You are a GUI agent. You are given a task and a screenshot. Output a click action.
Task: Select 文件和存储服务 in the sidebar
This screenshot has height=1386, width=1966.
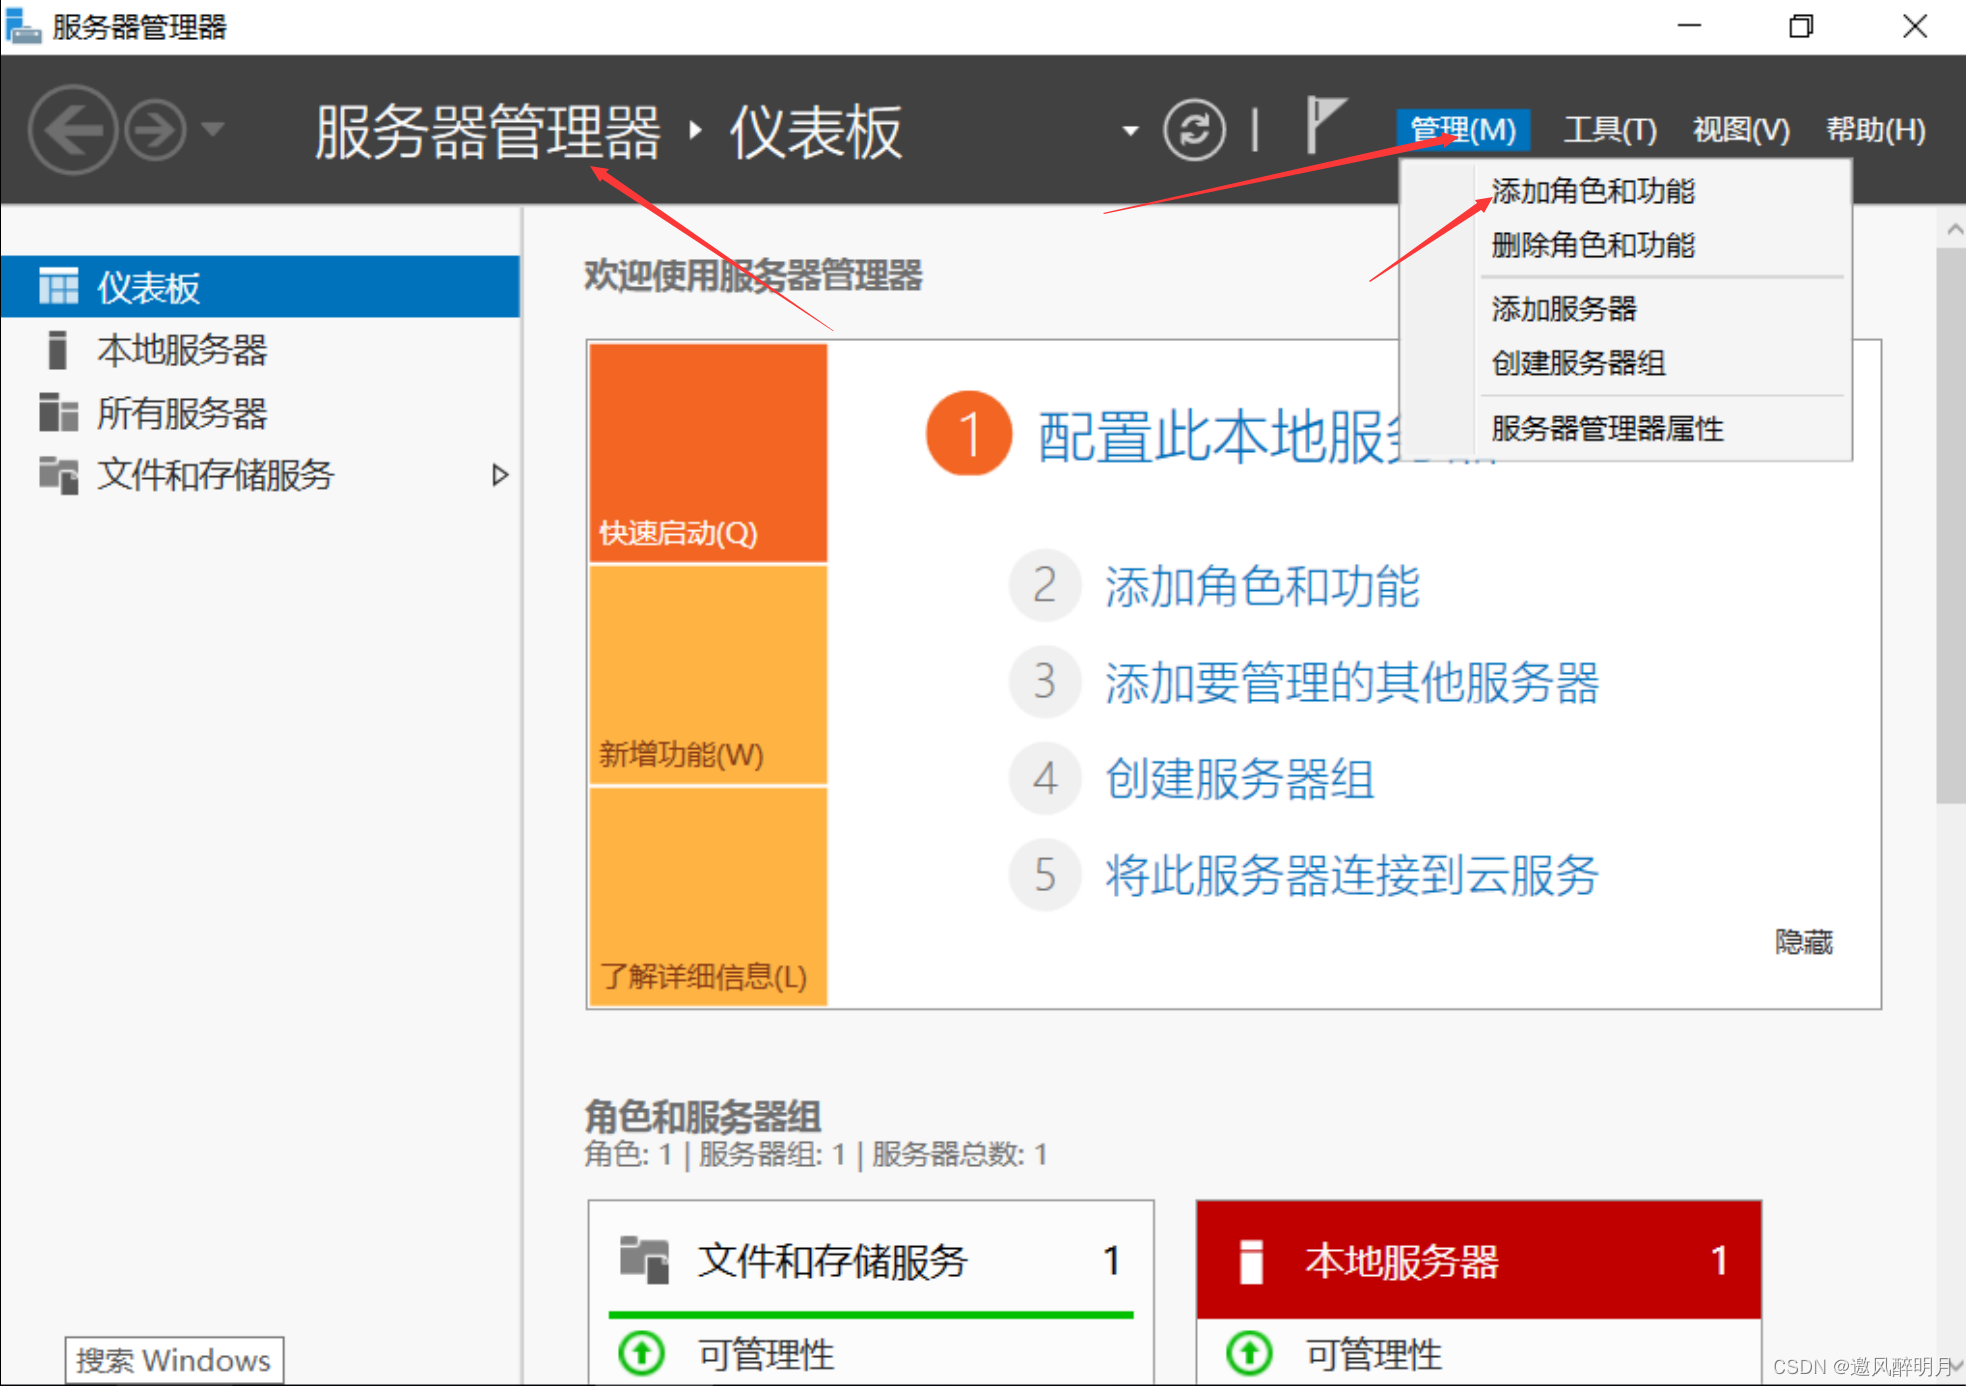(260, 475)
